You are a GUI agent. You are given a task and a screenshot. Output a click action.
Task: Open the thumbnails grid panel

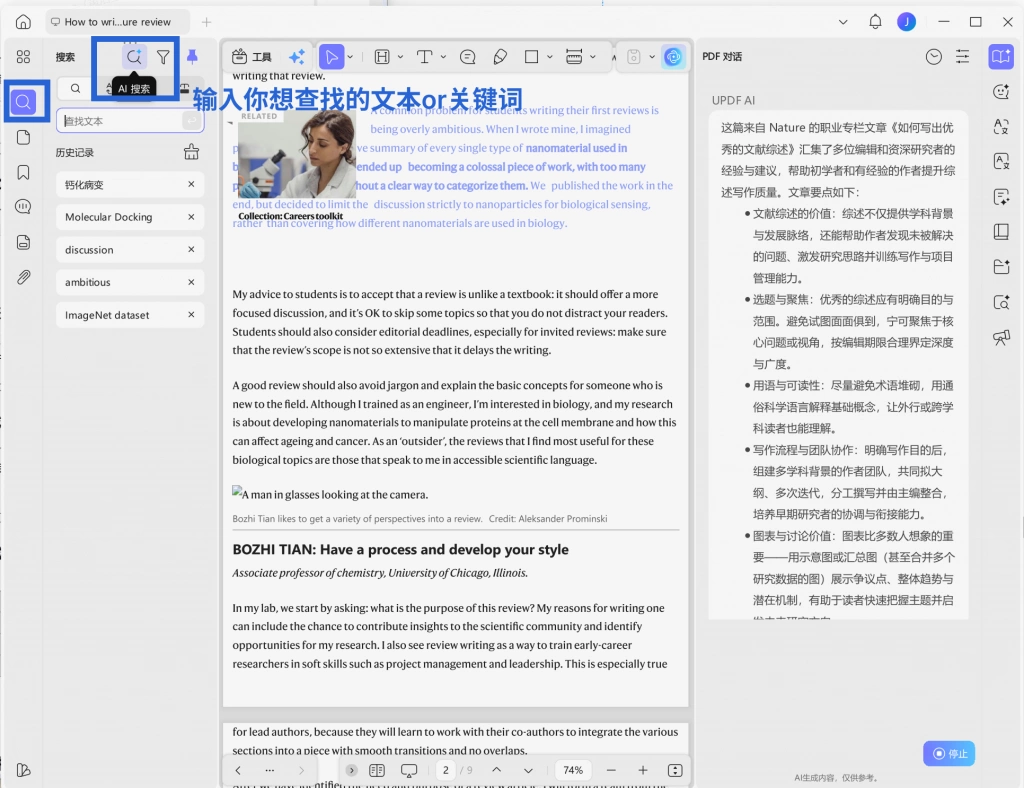23,57
